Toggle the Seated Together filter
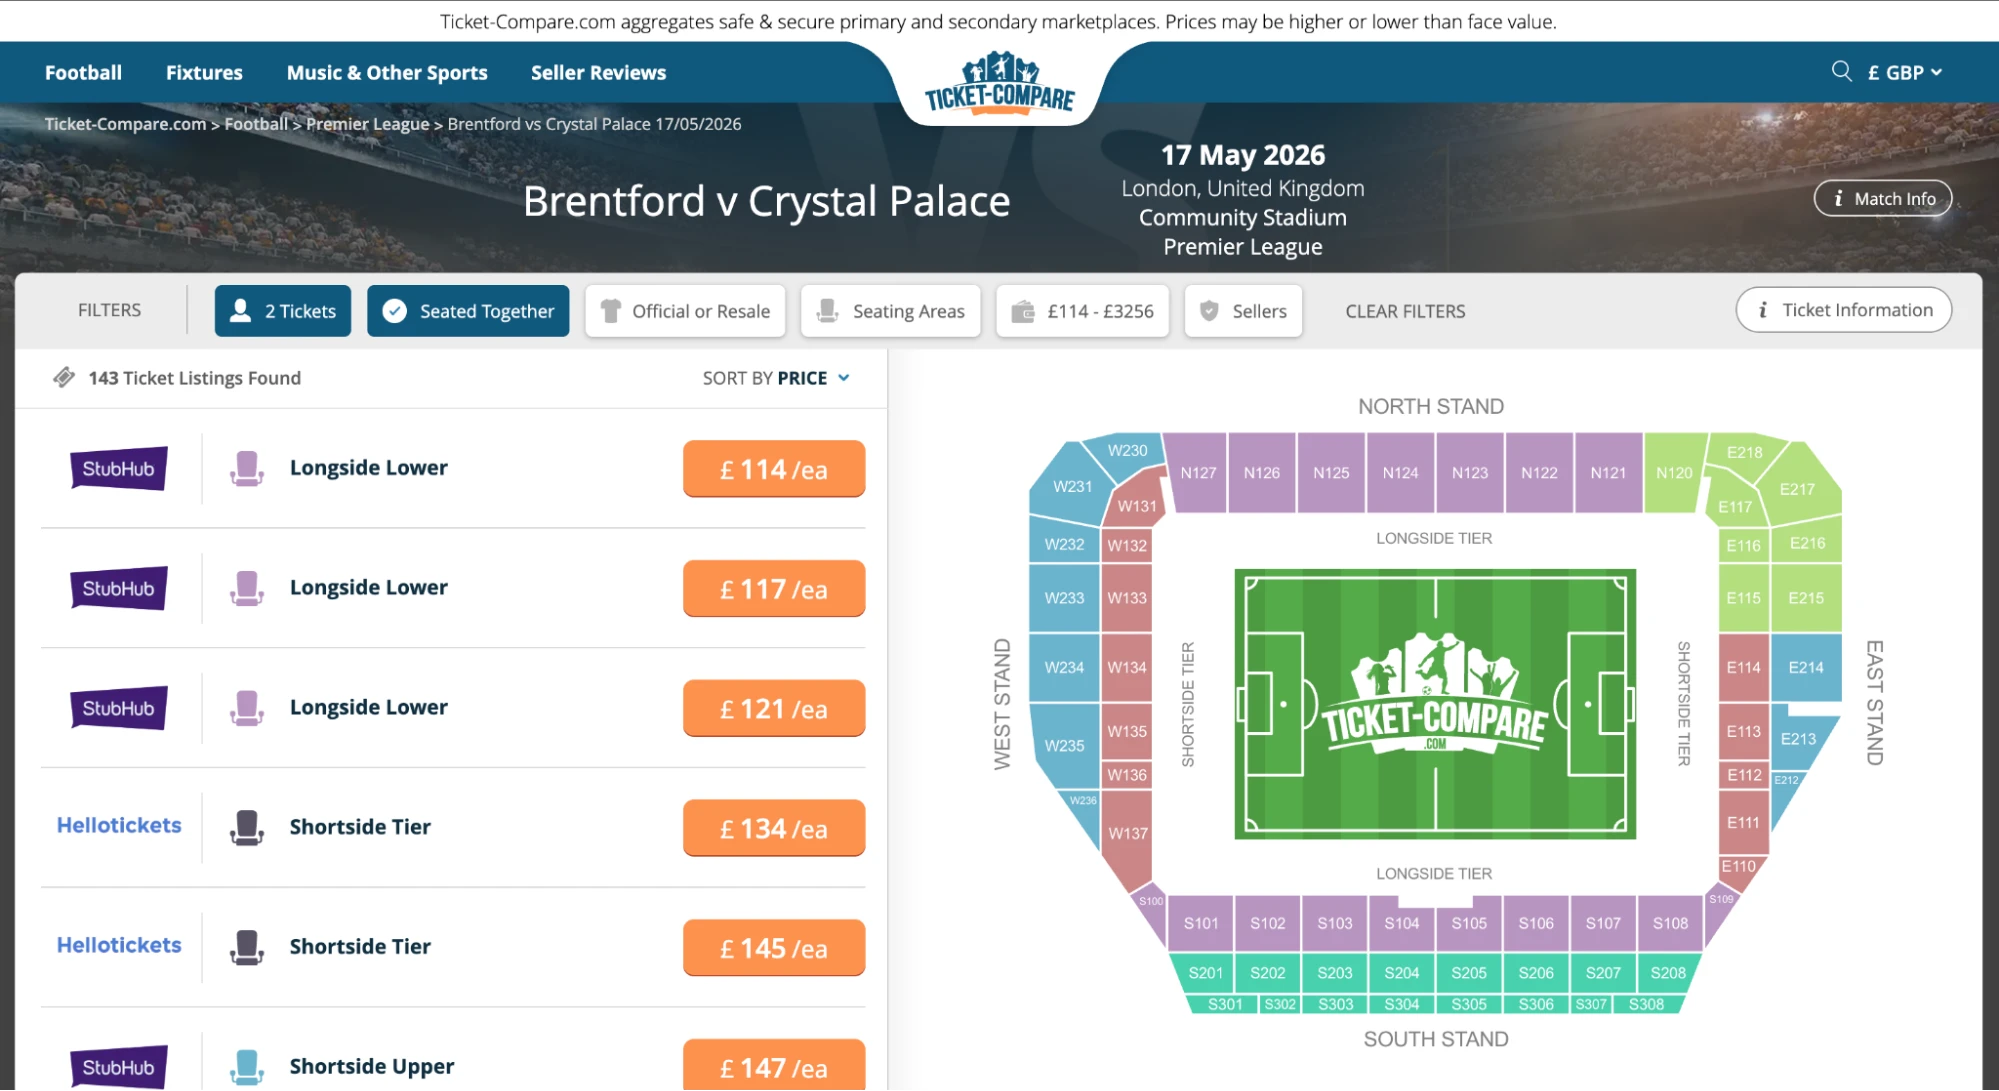 tap(468, 310)
